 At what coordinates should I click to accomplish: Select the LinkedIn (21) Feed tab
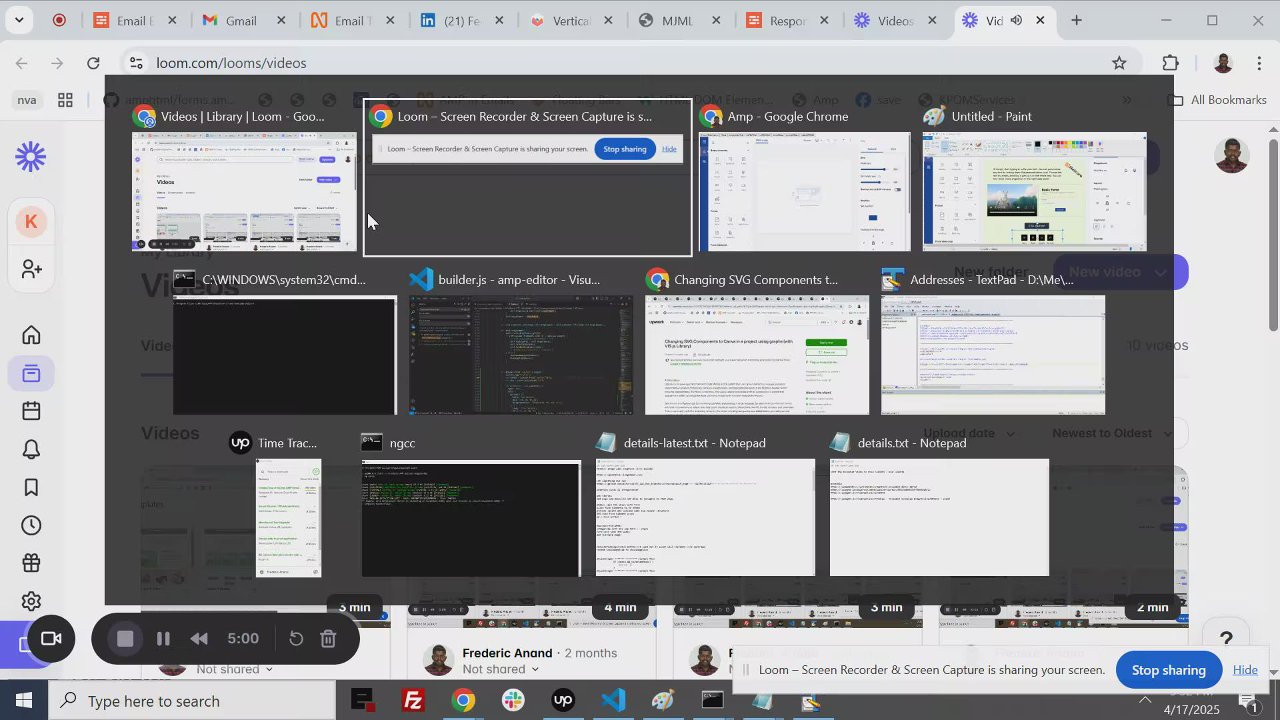pos(462,20)
